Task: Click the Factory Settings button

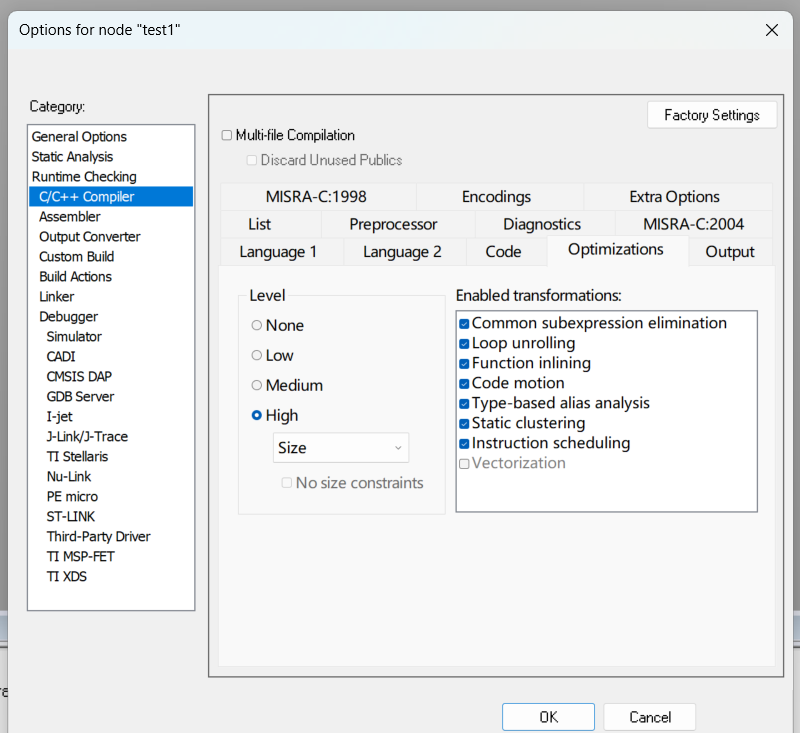Action: point(712,115)
